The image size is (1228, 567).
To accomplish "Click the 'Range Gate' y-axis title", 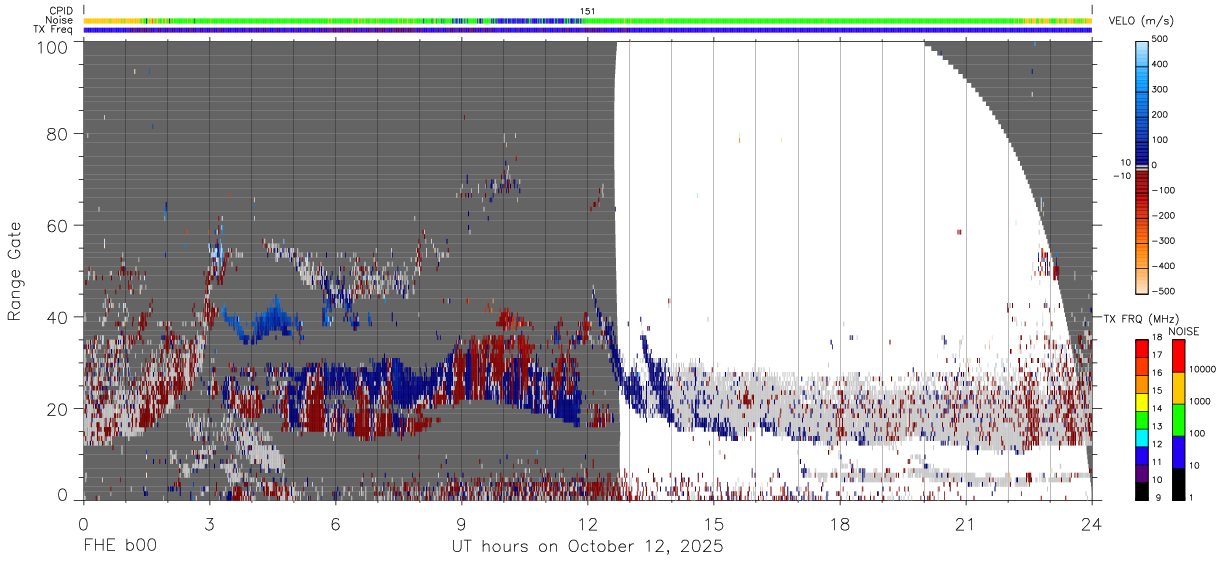I will click(15, 271).
